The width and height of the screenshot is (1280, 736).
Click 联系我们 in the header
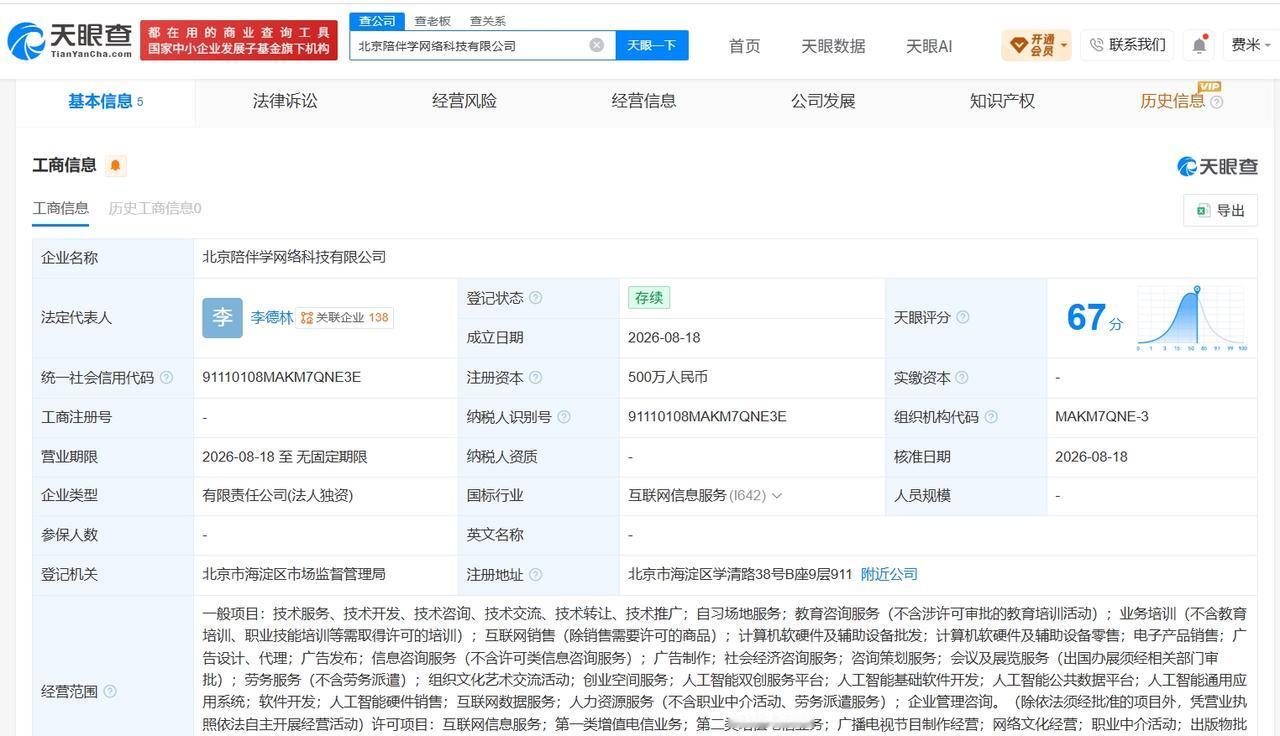1128,45
